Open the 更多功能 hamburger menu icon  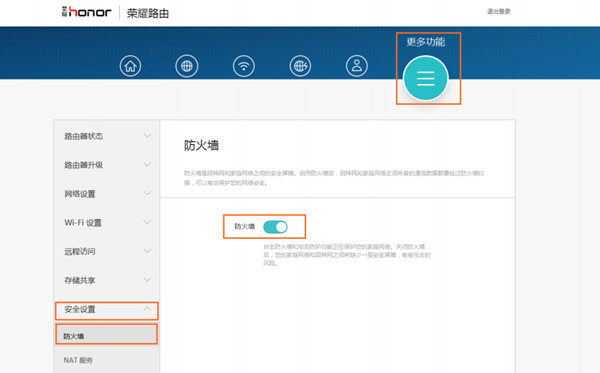click(x=426, y=78)
